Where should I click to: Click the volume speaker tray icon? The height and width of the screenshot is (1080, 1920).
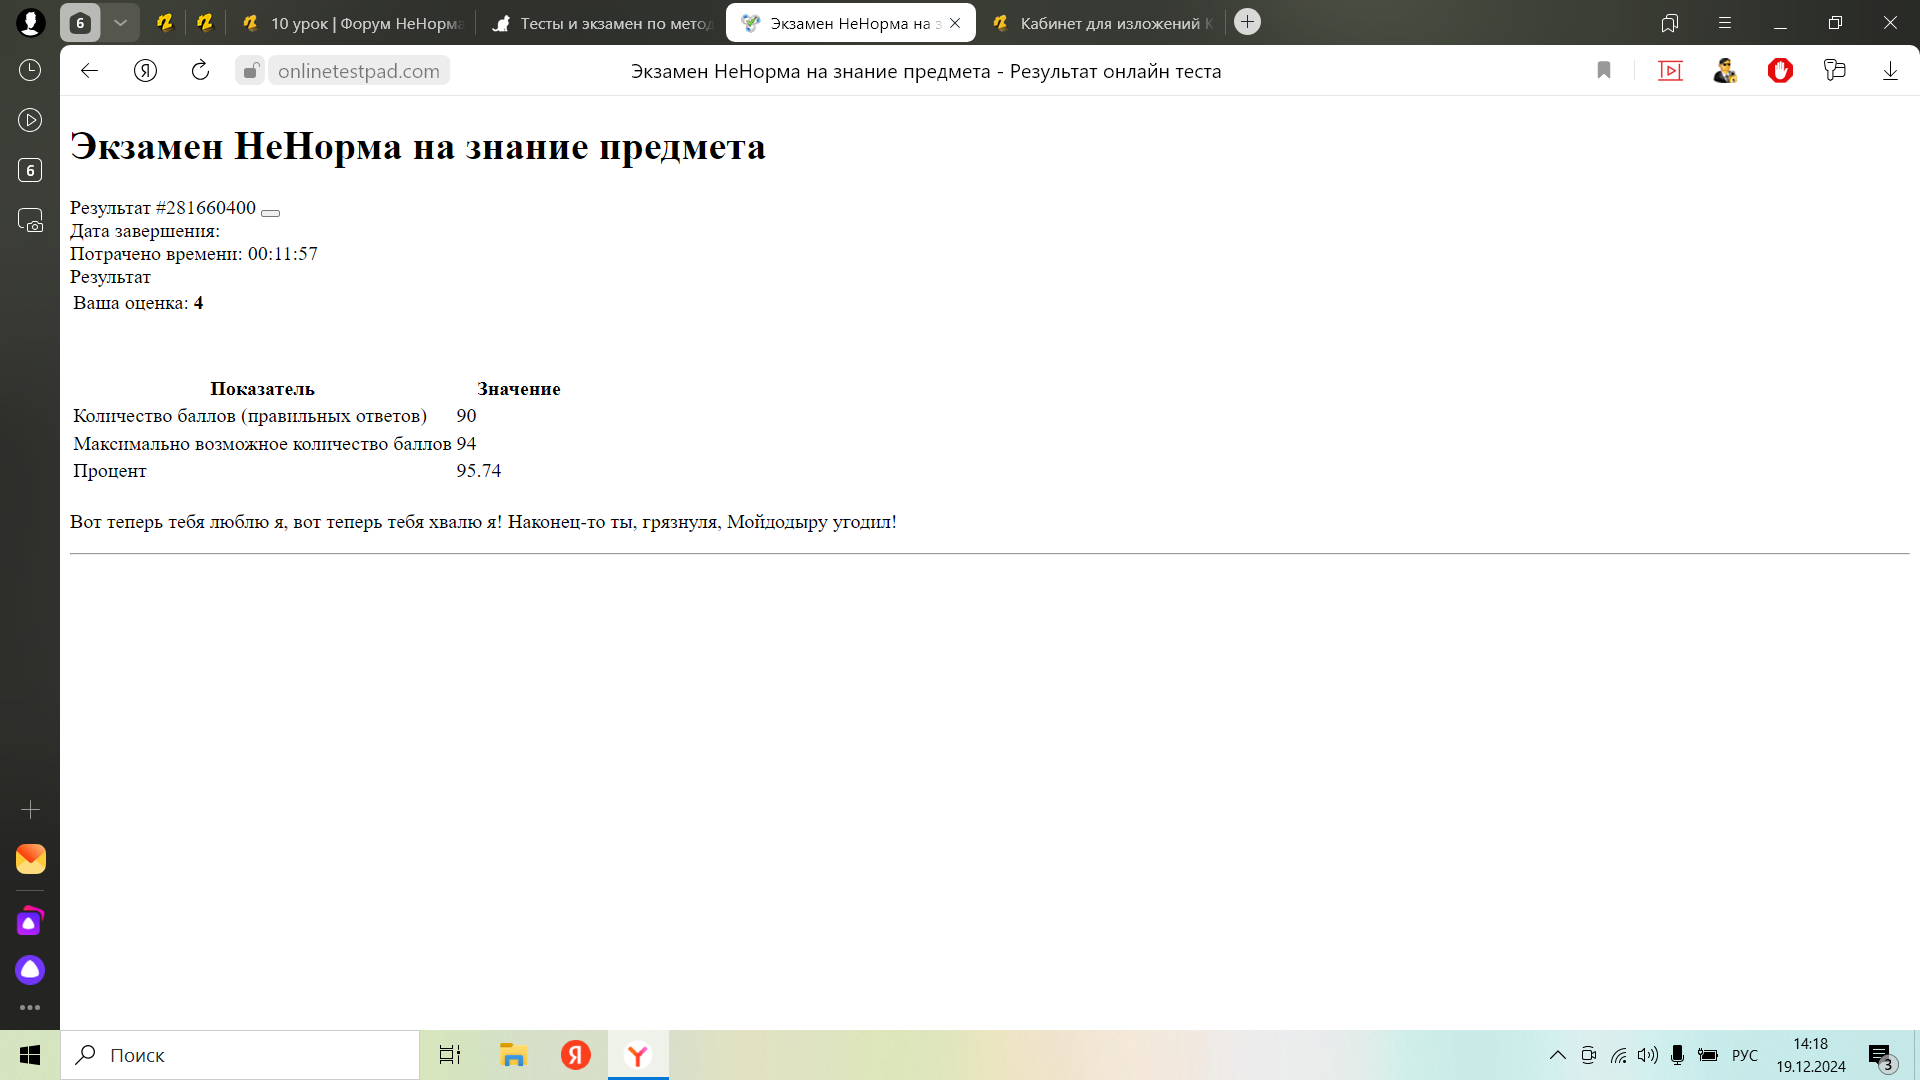tap(1648, 1055)
